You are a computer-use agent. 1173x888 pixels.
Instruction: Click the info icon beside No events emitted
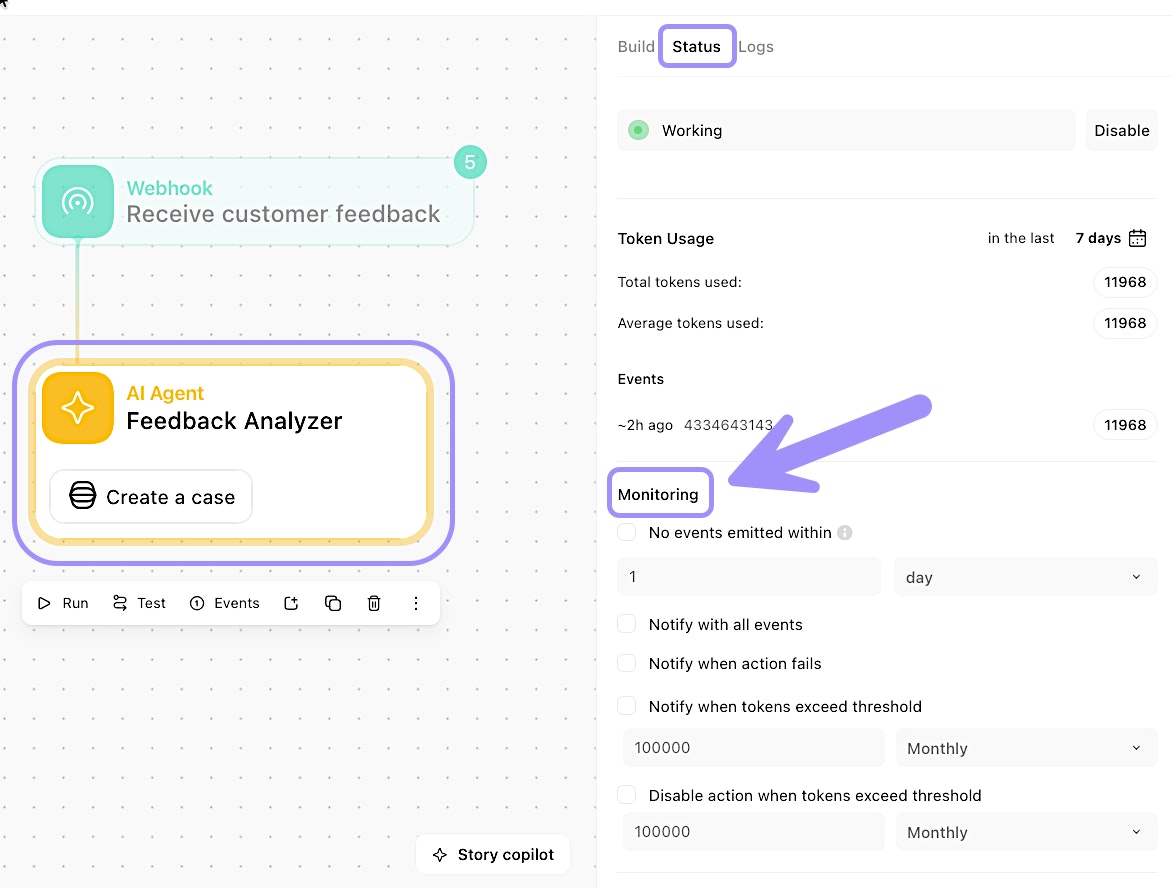(845, 533)
